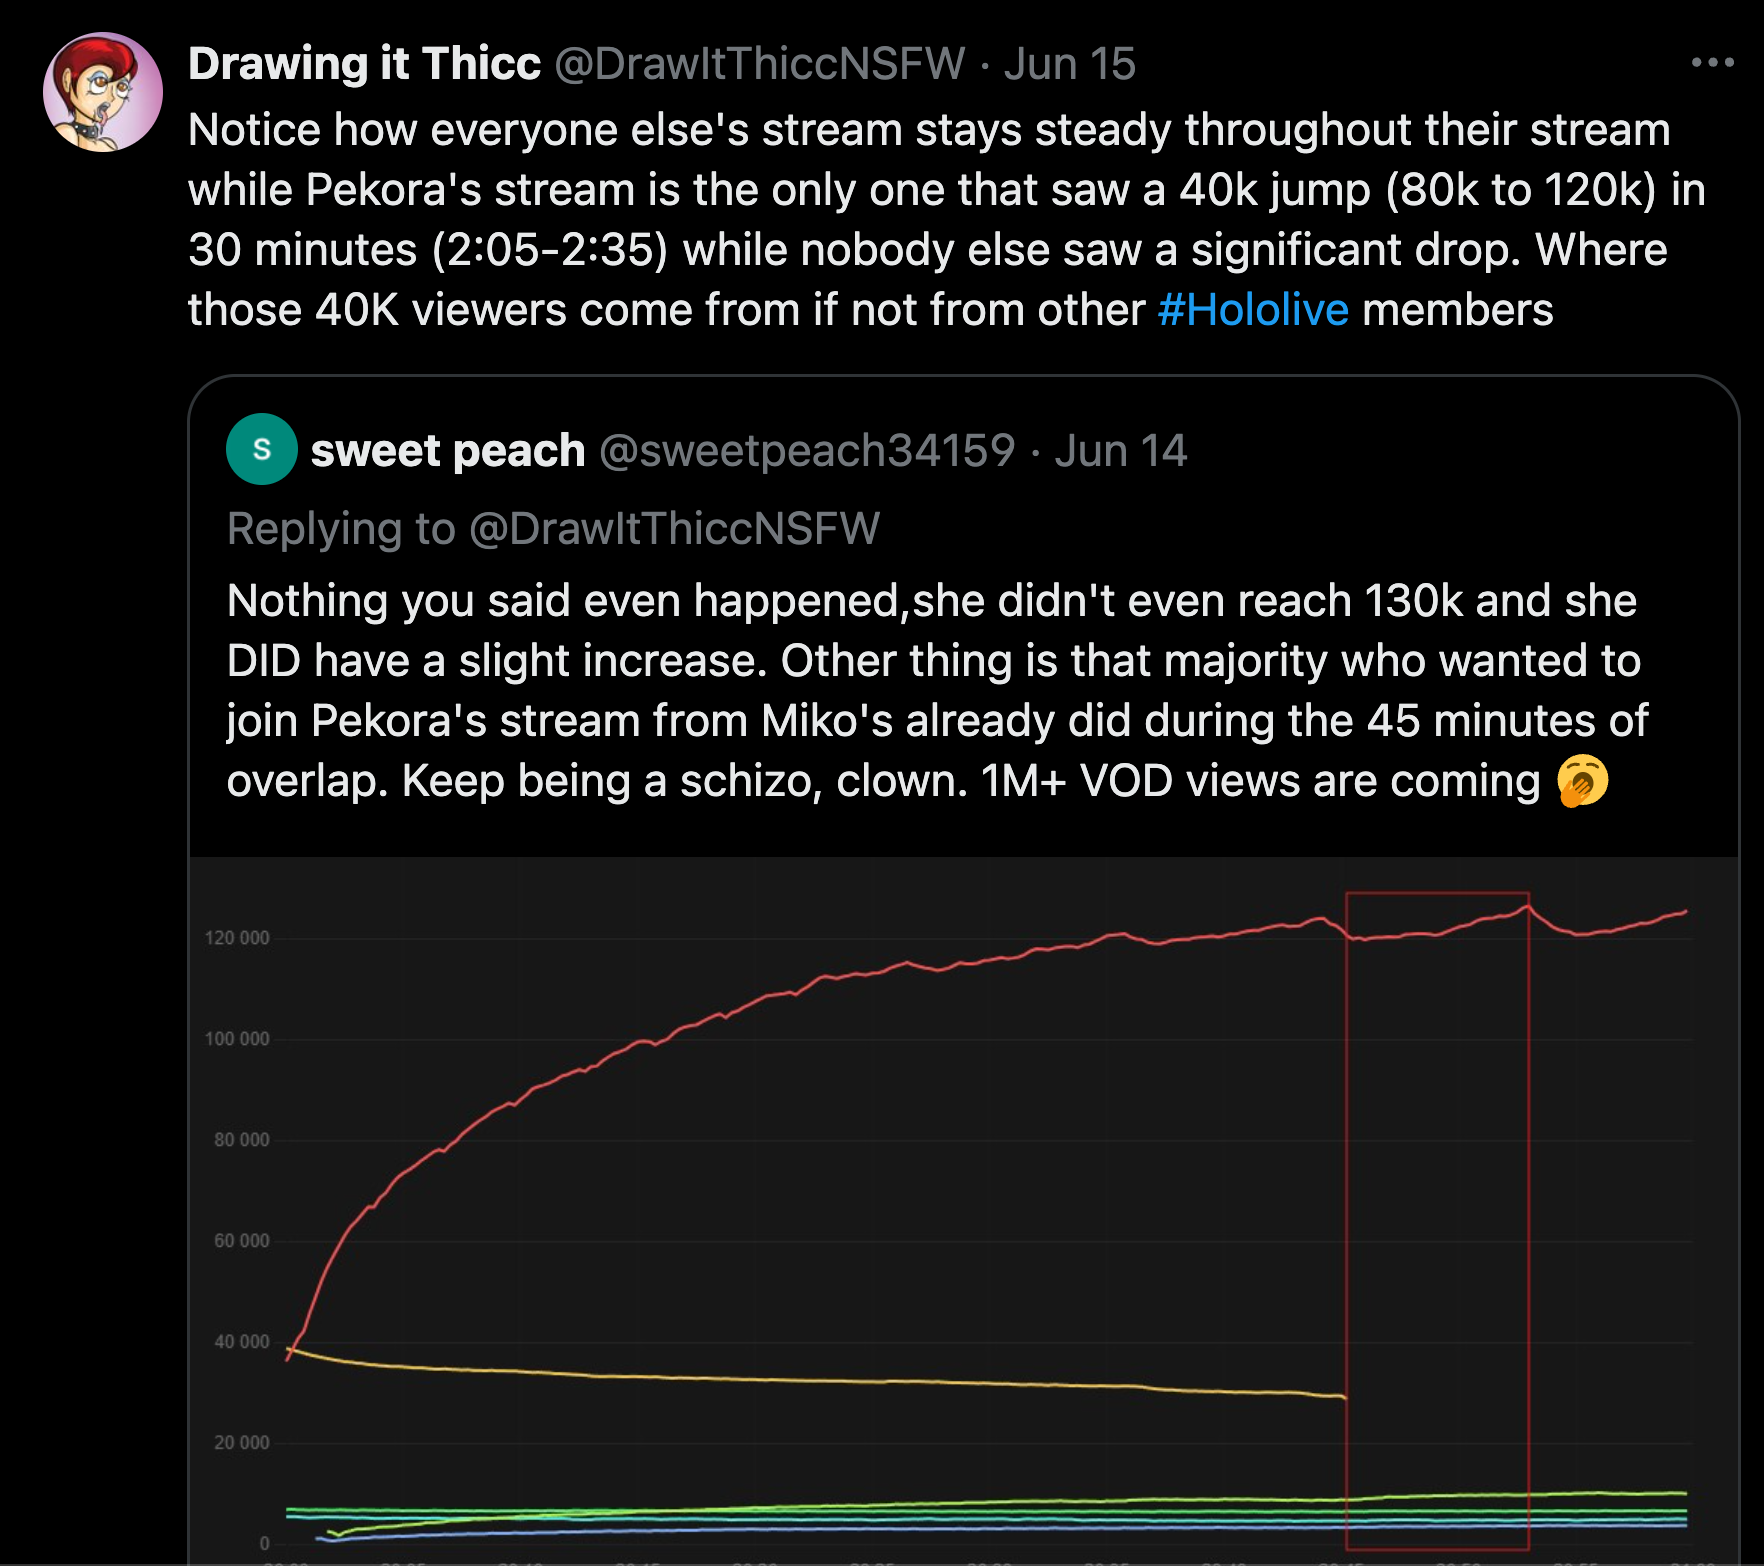The height and width of the screenshot is (1566, 1764).
Task: Click sweet peach's green S avatar
Action: tap(262, 449)
